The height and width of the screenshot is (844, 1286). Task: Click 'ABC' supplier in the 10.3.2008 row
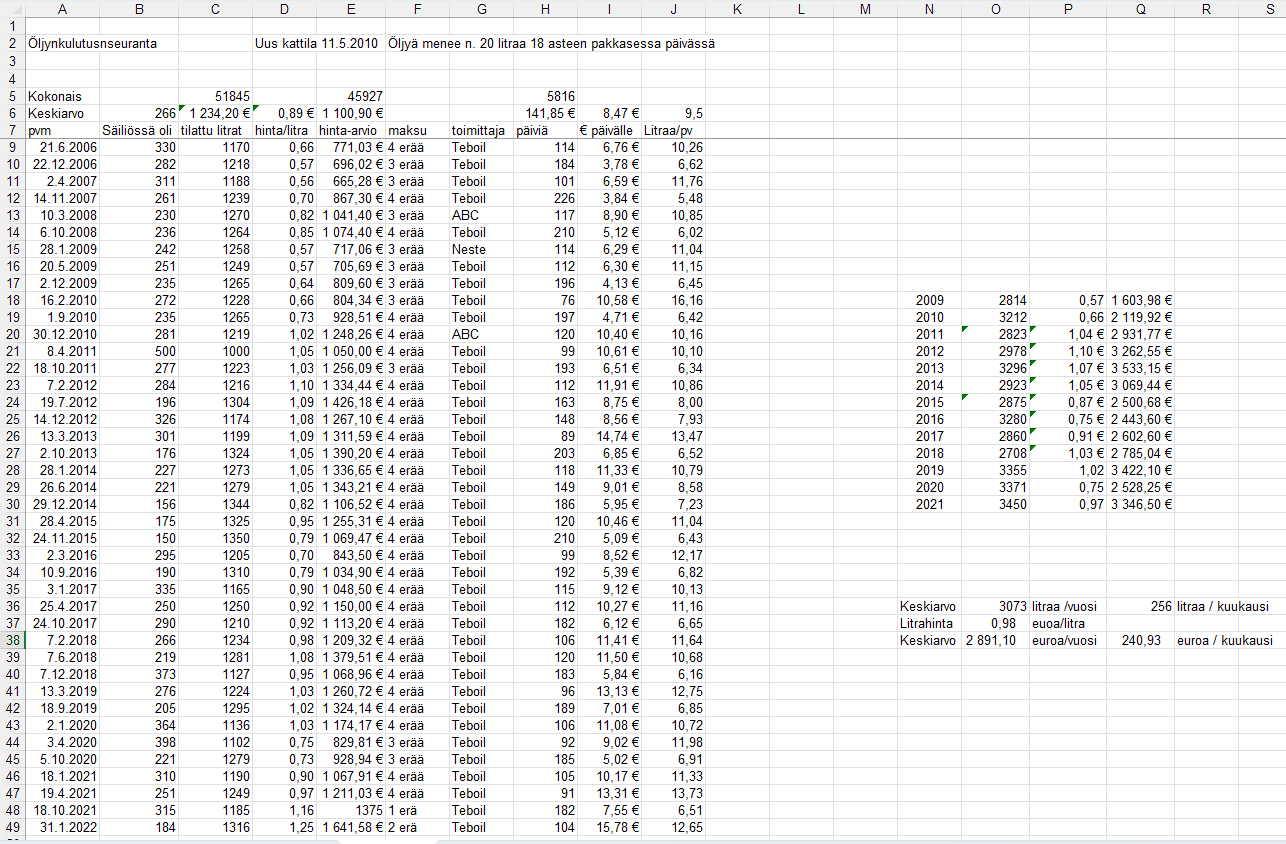[481, 215]
